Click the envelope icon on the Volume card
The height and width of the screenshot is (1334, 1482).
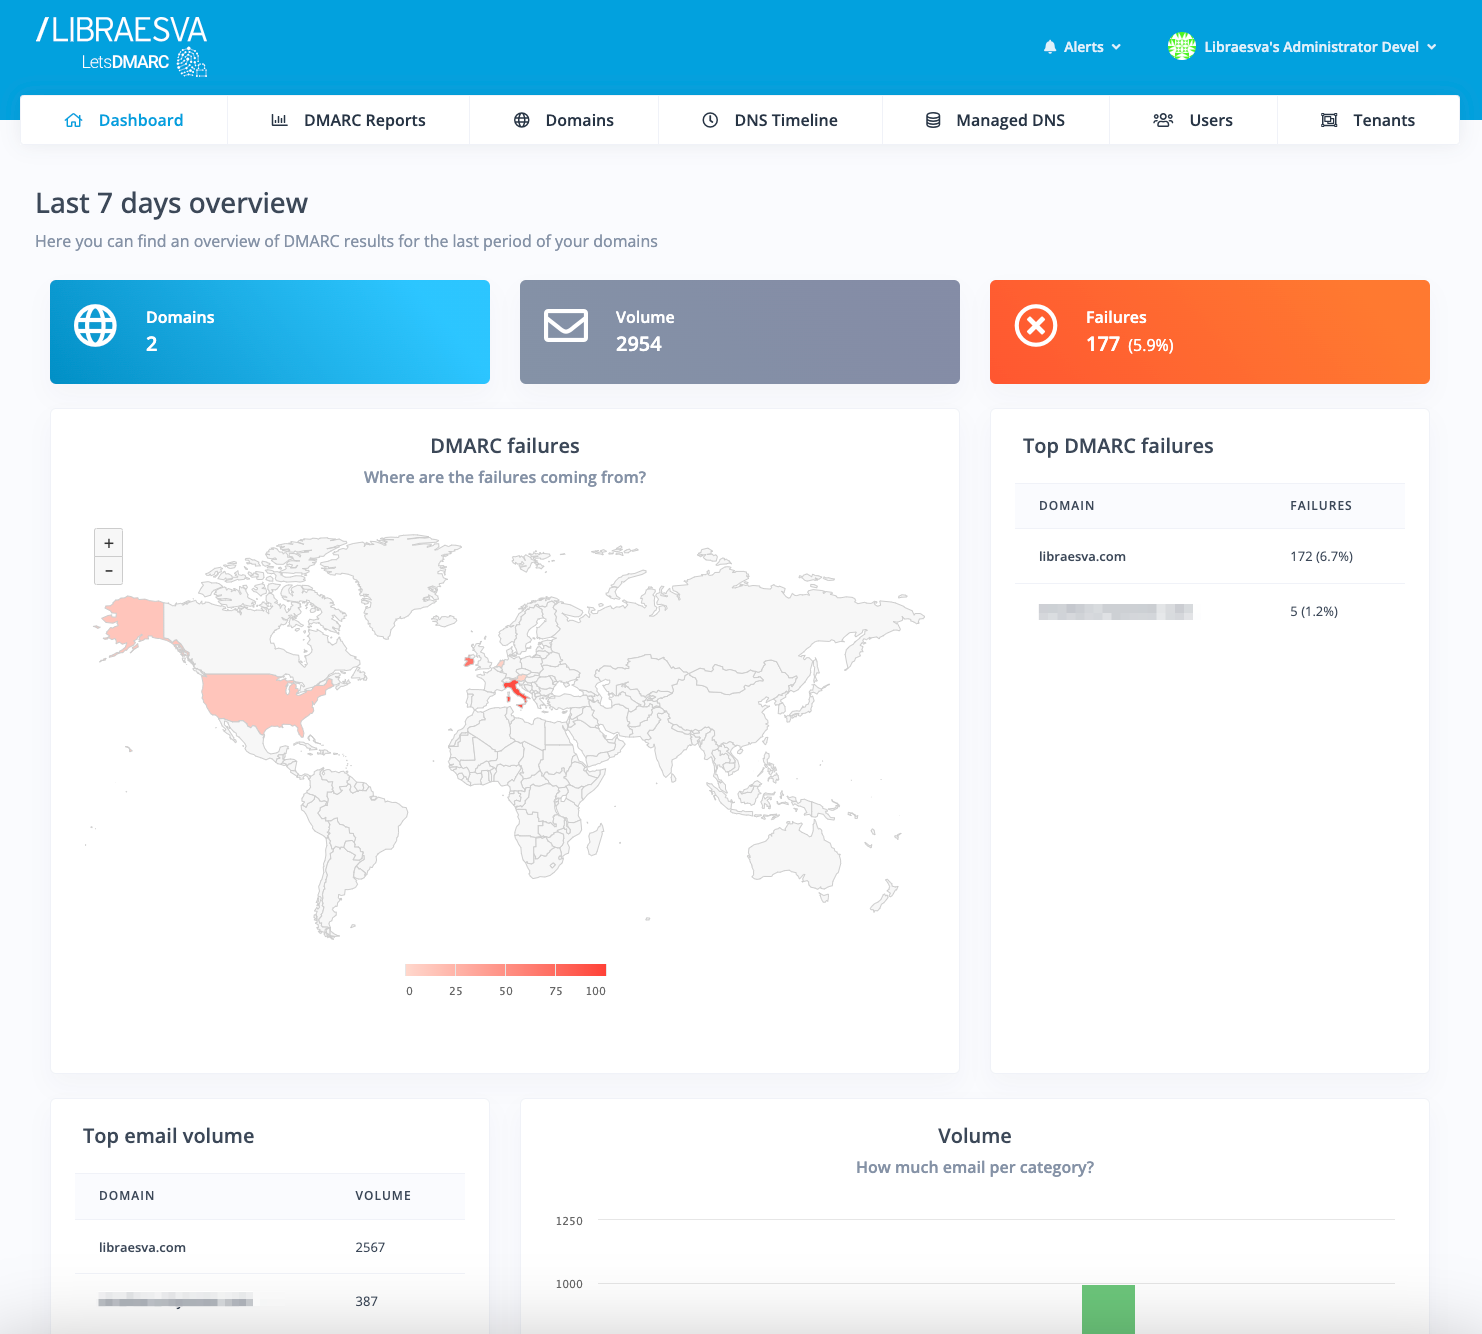[x=565, y=326]
